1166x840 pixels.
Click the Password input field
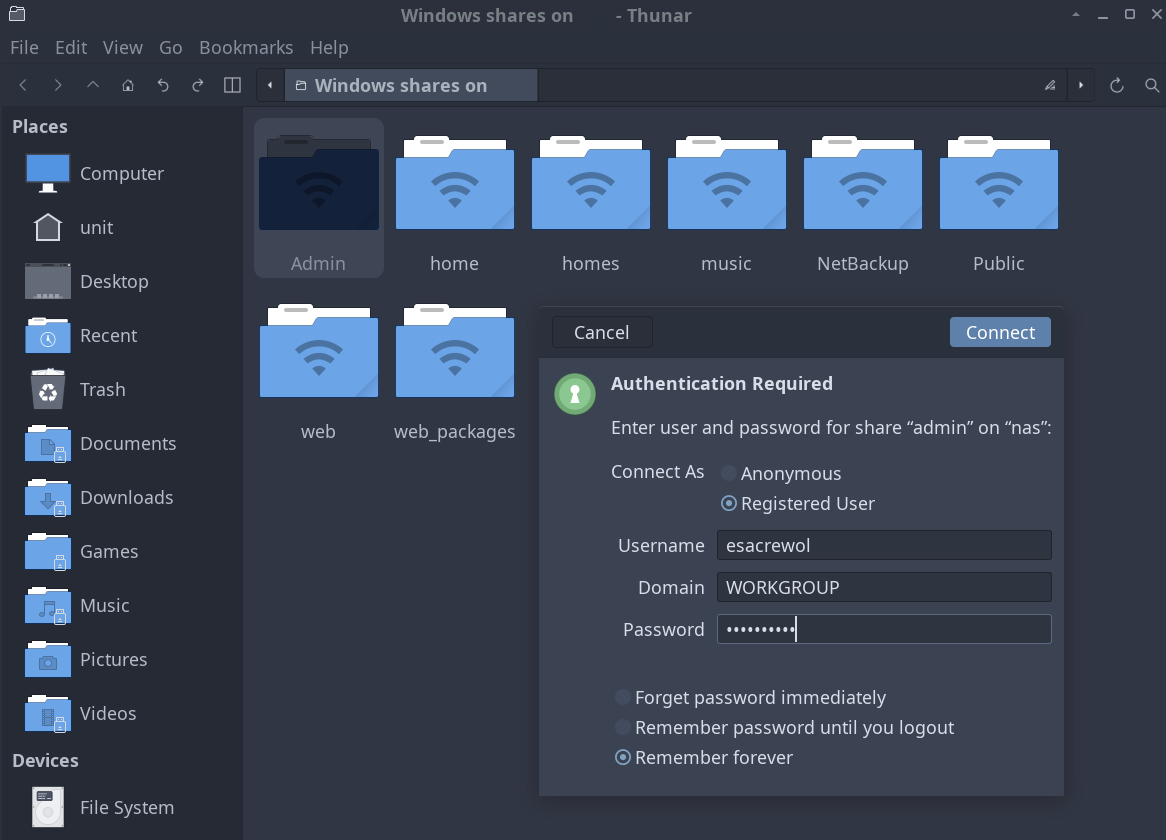tap(884, 630)
